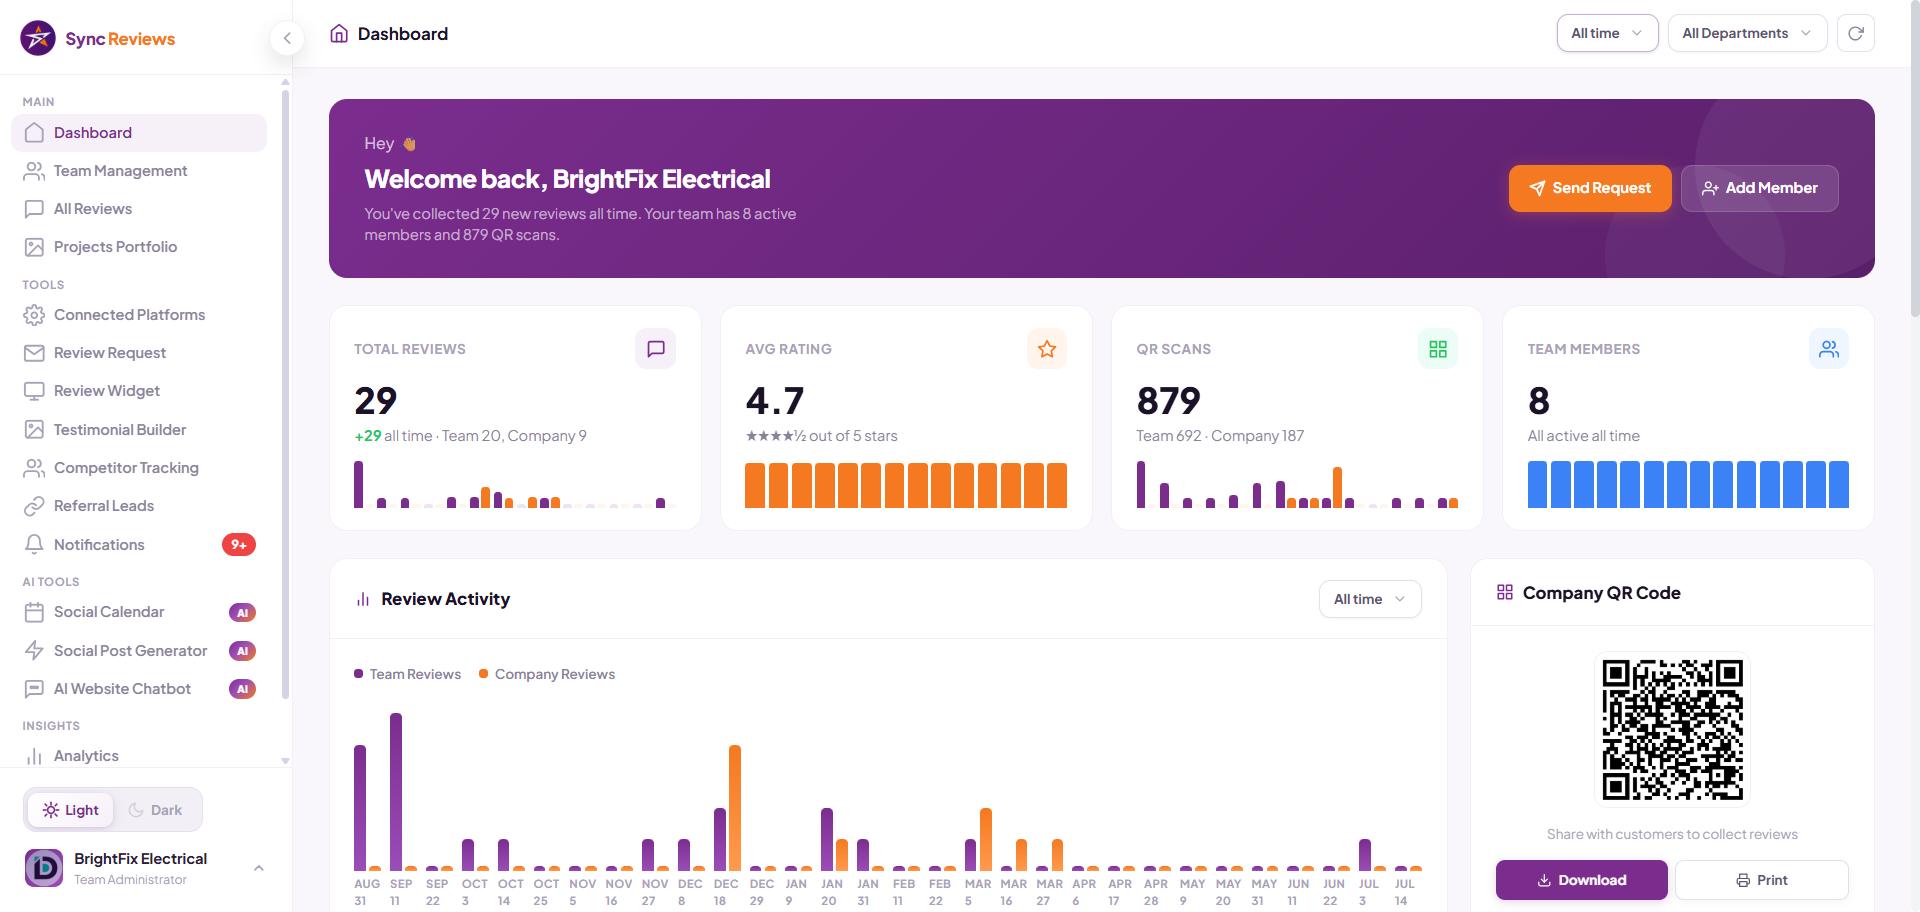
Task: Click the Projects Portfolio image icon
Action: (34, 247)
